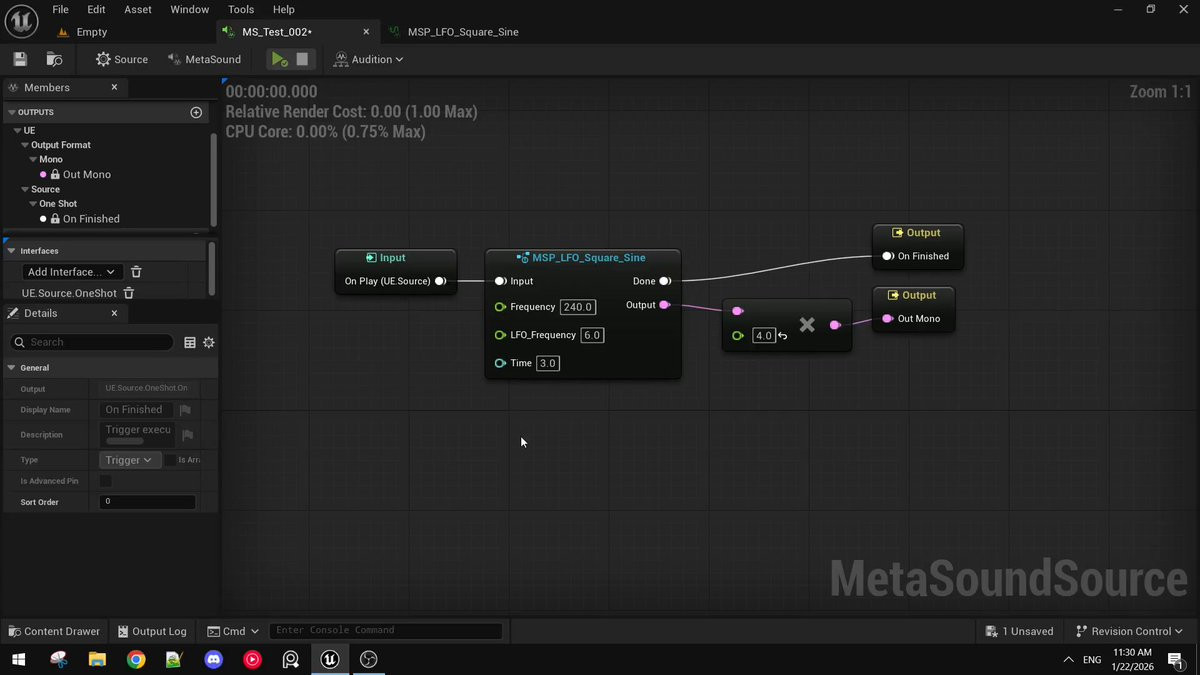Open the Type Trigger dropdown
This screenshot has height=675, width=1200.
click(129, 460)
